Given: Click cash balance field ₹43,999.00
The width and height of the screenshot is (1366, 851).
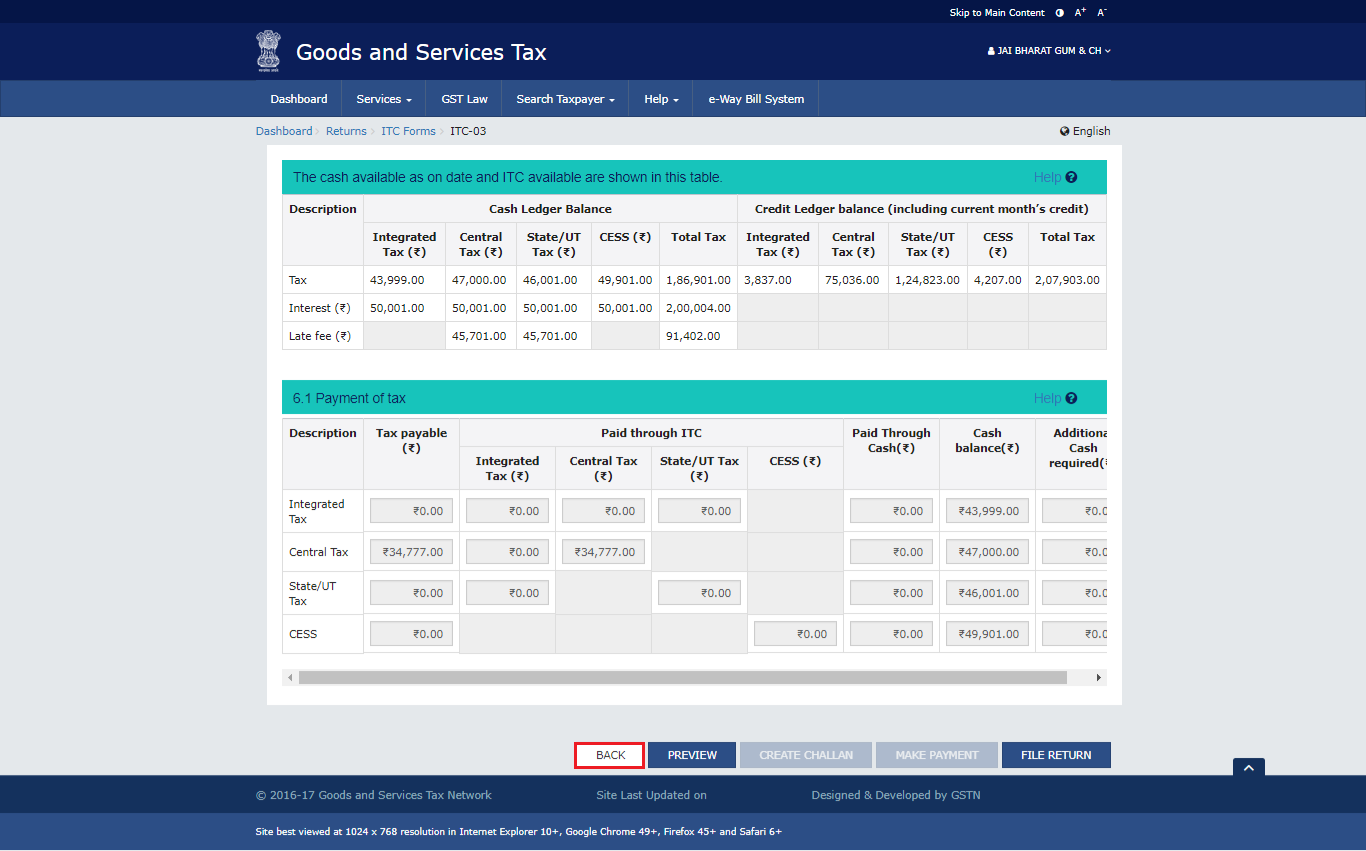Looking at the screenshot, I should tap(987, 511).
